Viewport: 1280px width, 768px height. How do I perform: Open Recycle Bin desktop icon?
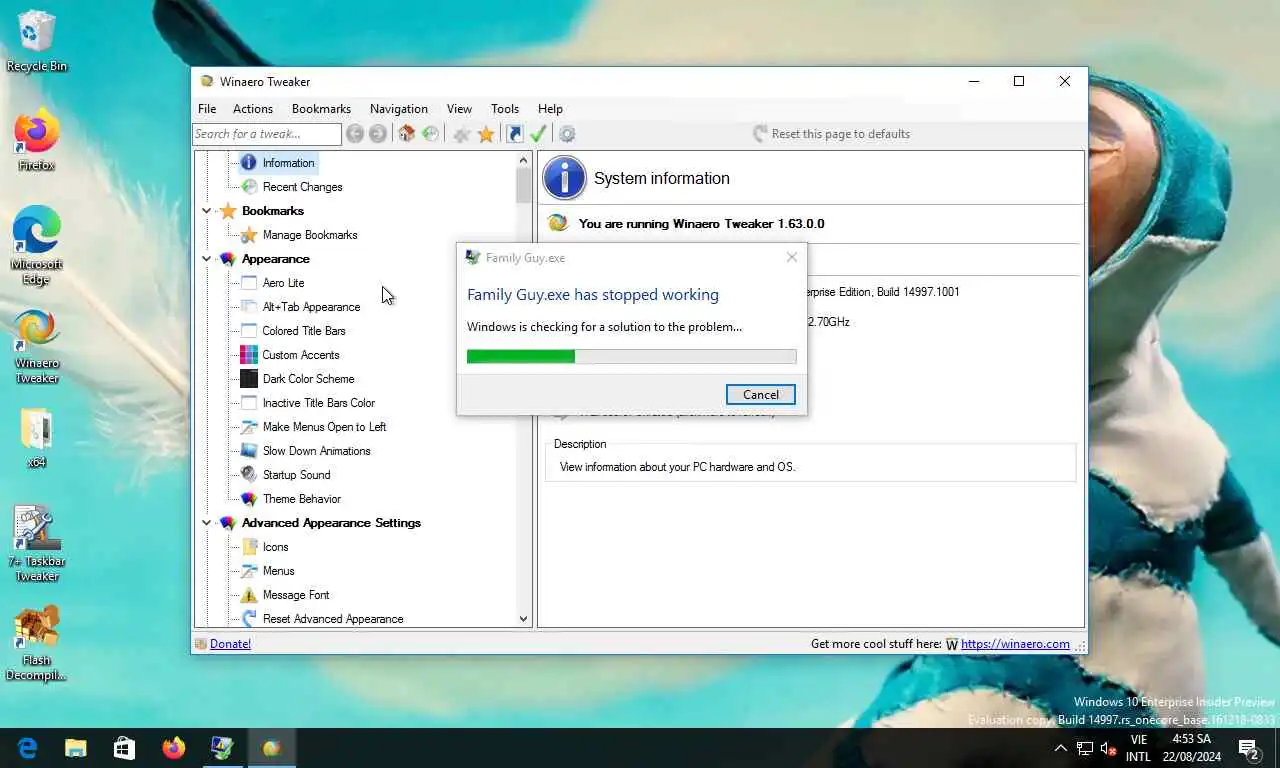[37, 42]
